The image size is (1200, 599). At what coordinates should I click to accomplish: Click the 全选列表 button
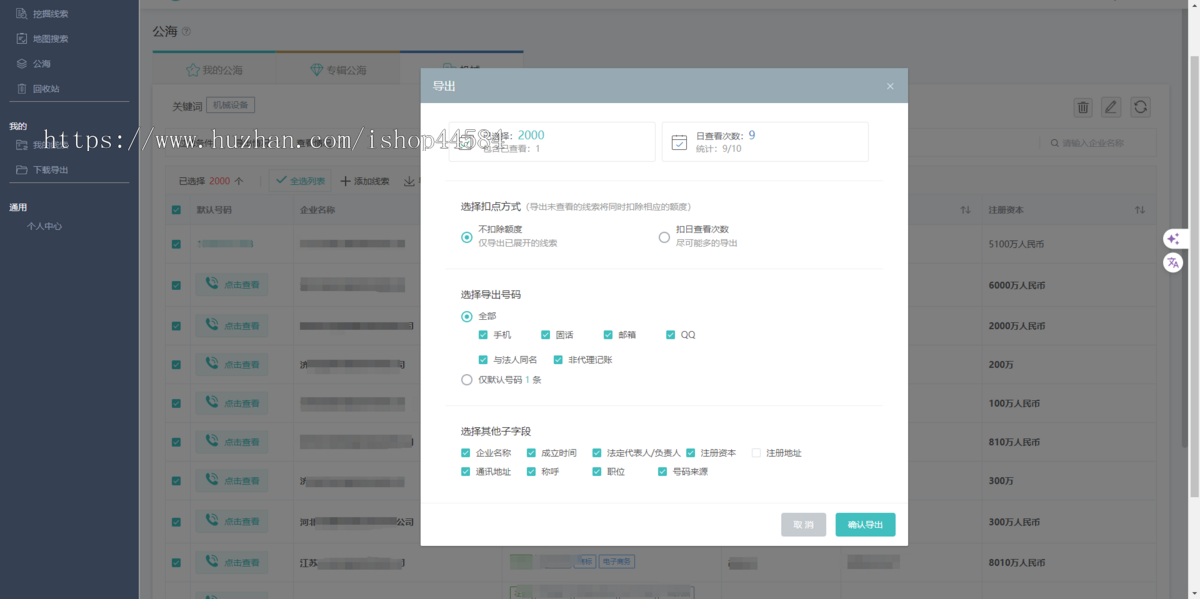[x=301, y=181]
